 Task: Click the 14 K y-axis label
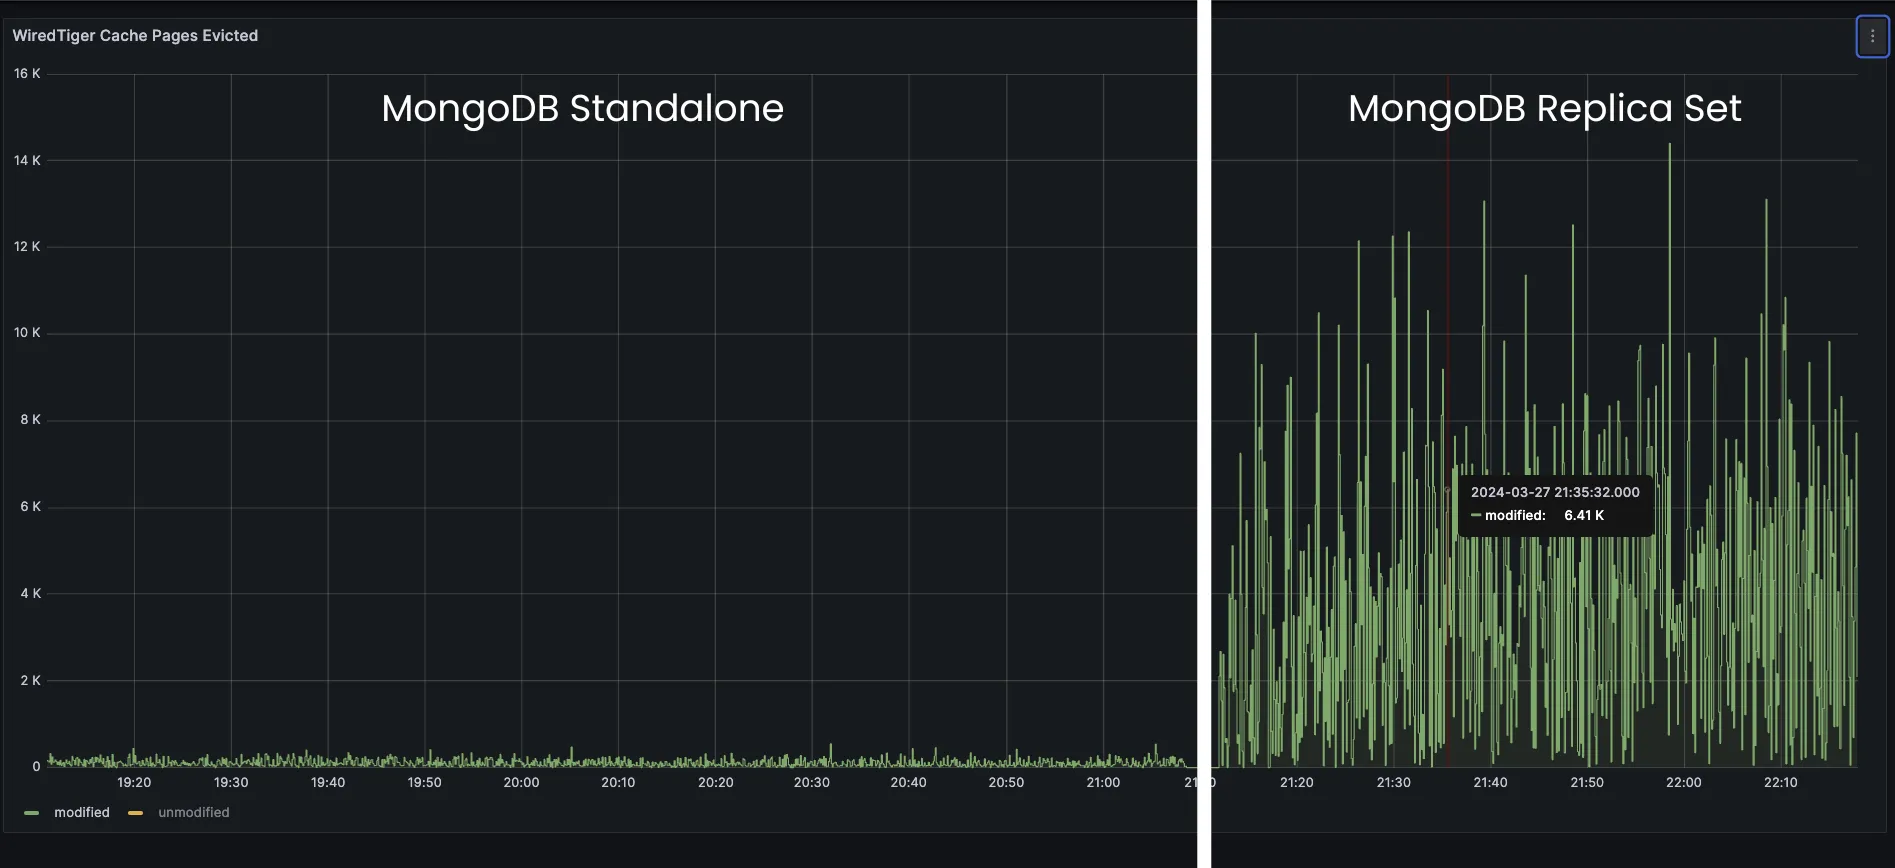tap(27, 160)
